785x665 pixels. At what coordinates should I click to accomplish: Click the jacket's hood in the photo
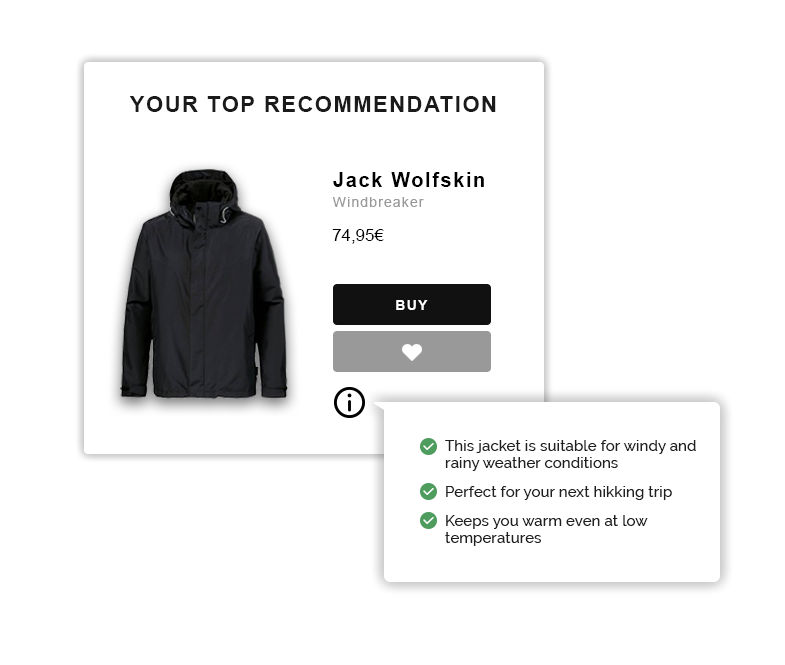pyautogui.click(x=200, y=187)
